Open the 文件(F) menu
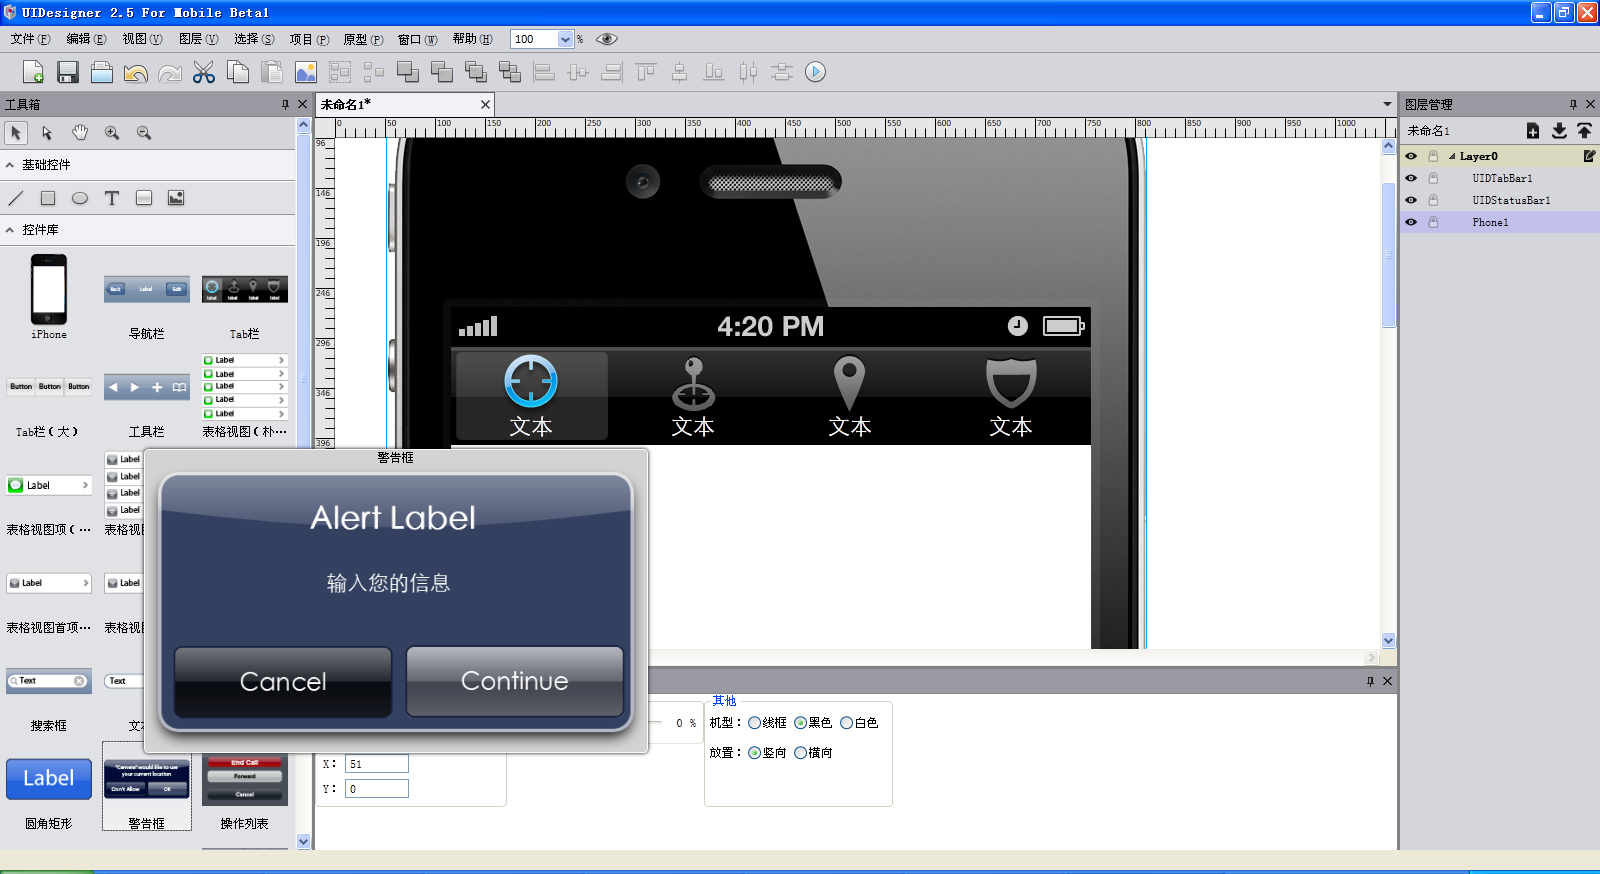The height and width of the screenshot is (874, 1600). (x=30, y=39)
